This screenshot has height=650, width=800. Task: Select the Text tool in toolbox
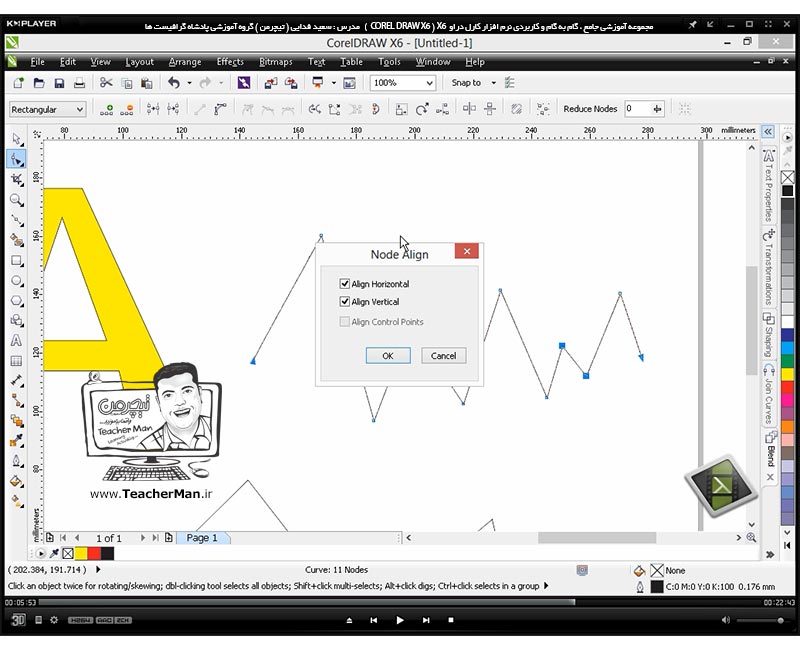16,341
